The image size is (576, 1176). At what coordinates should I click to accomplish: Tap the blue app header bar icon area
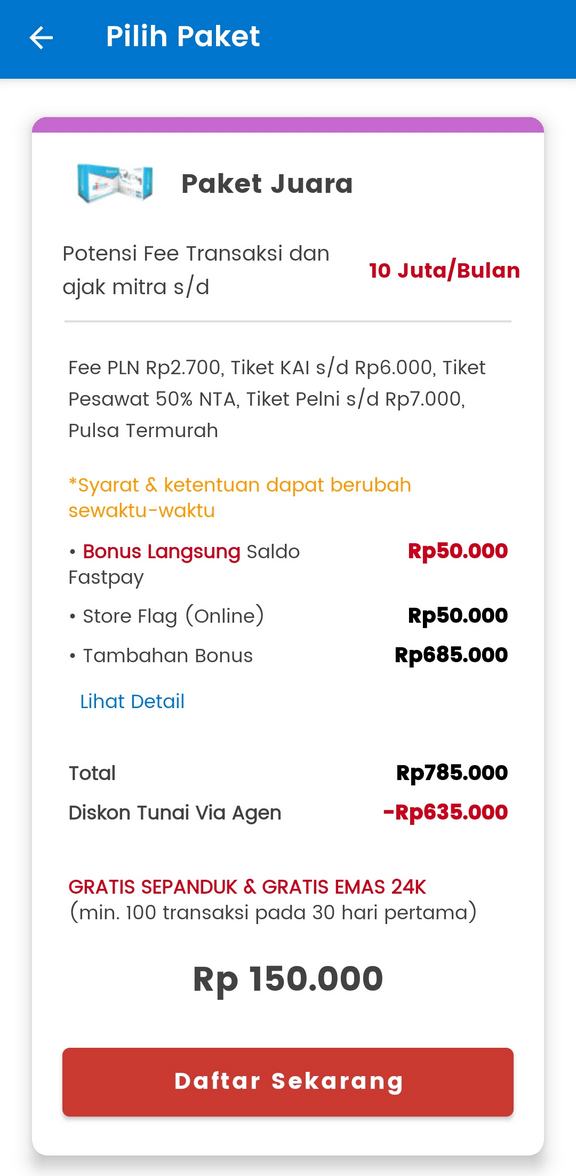pyautogui.click(x=288, y=38)
